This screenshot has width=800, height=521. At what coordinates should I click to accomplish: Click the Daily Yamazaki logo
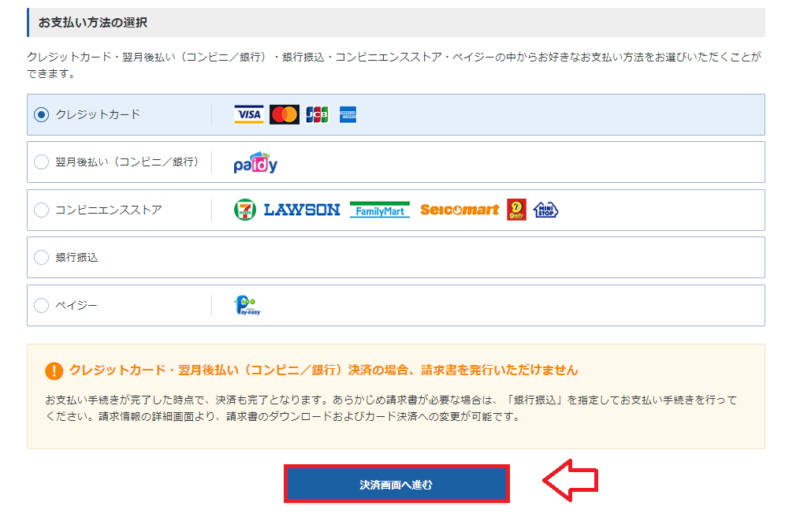[516, 210]
